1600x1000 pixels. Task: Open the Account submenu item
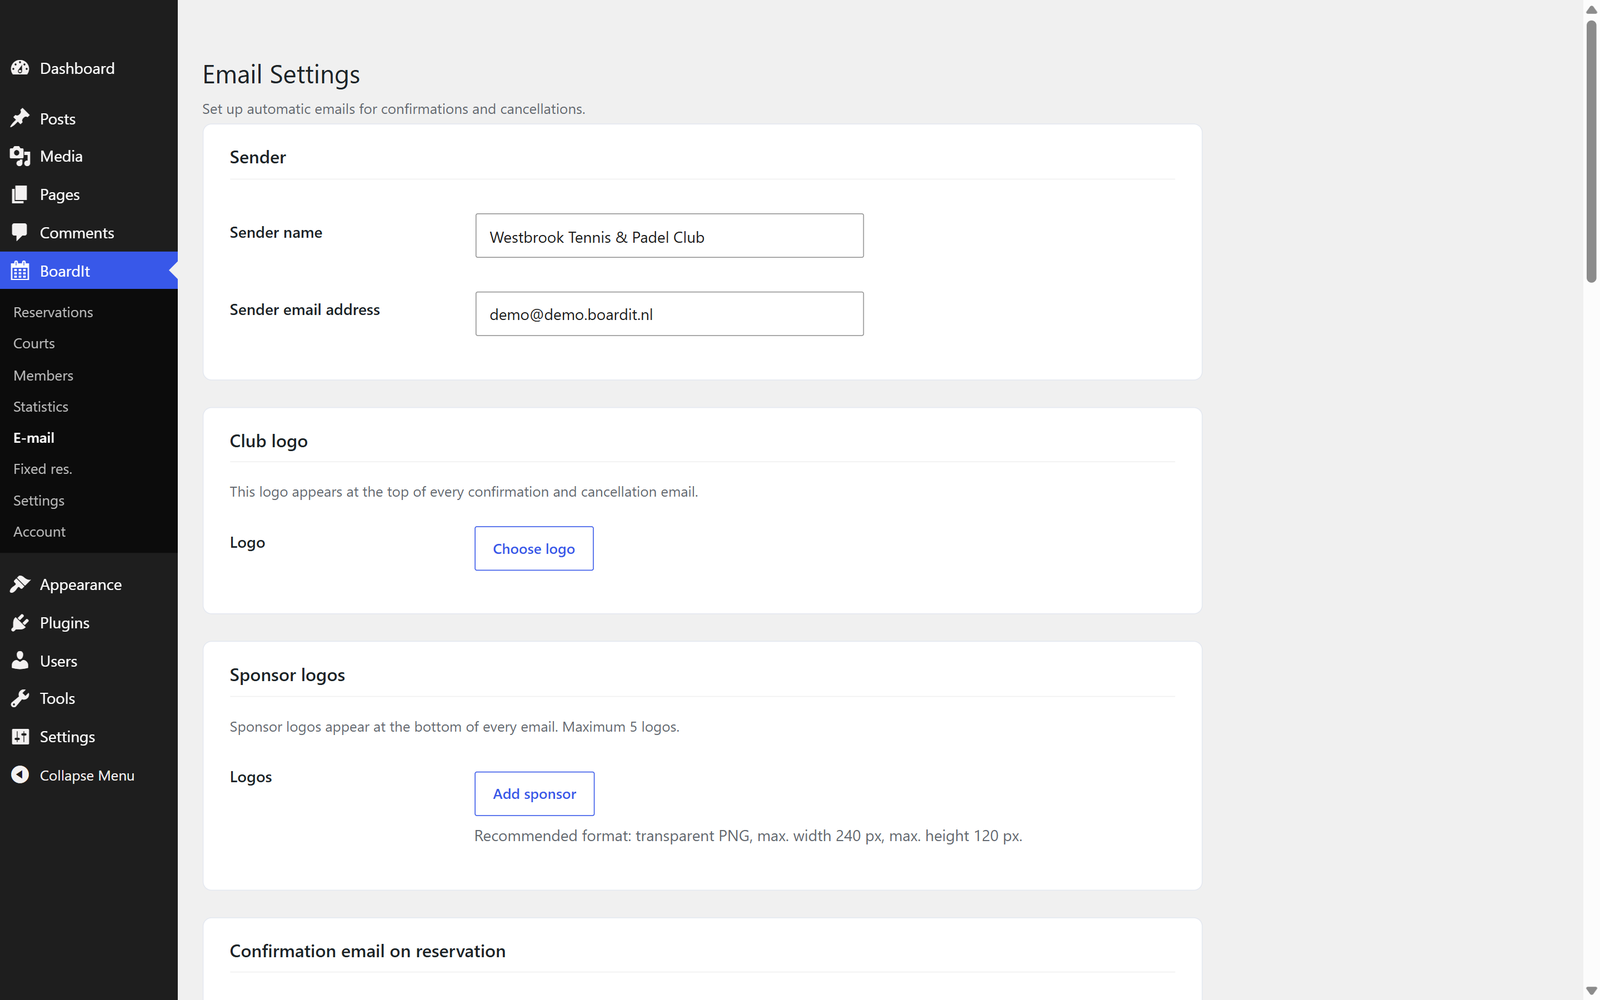tap(40, 532)
